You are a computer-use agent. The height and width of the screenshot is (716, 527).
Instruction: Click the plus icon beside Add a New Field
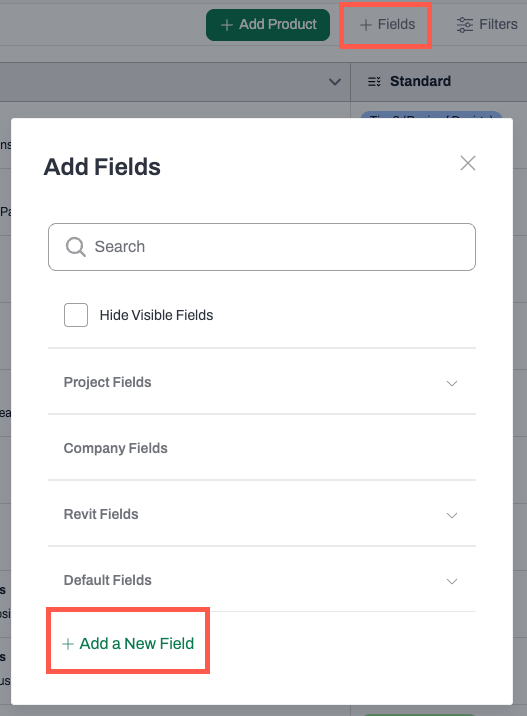tap(68, 644)
